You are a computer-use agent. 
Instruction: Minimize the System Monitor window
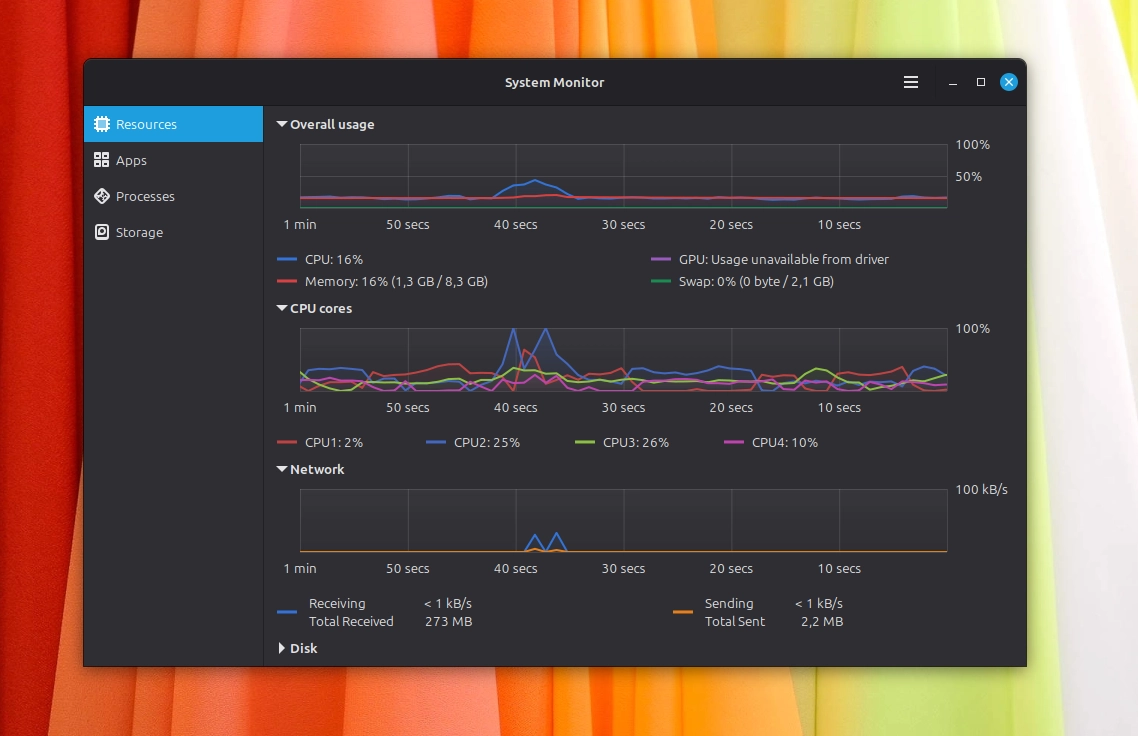tap(953, 82)
